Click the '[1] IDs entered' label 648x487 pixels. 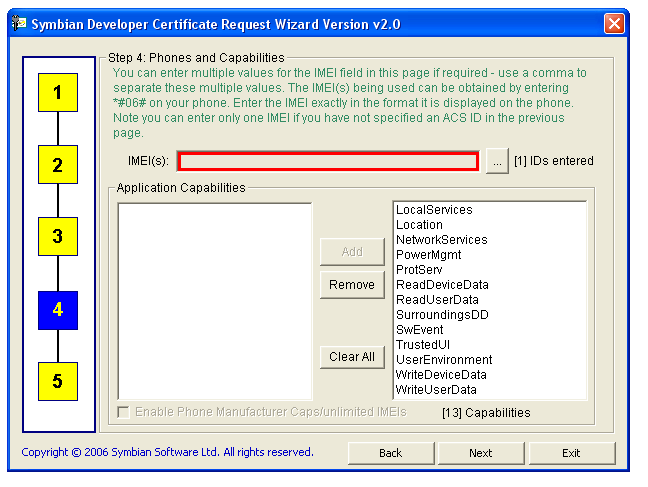pos(554,161)
